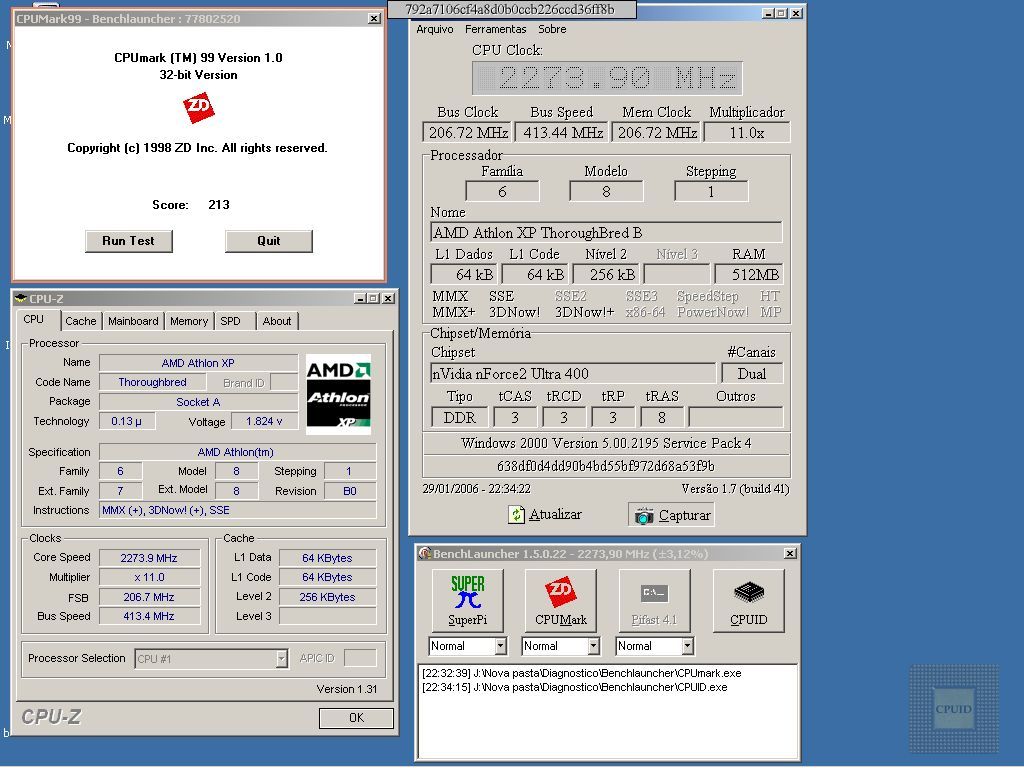Viewport: 1024px width, 768px height.
Task: Click the Tipo value 'DDR'
Action: tap(460, 417)
